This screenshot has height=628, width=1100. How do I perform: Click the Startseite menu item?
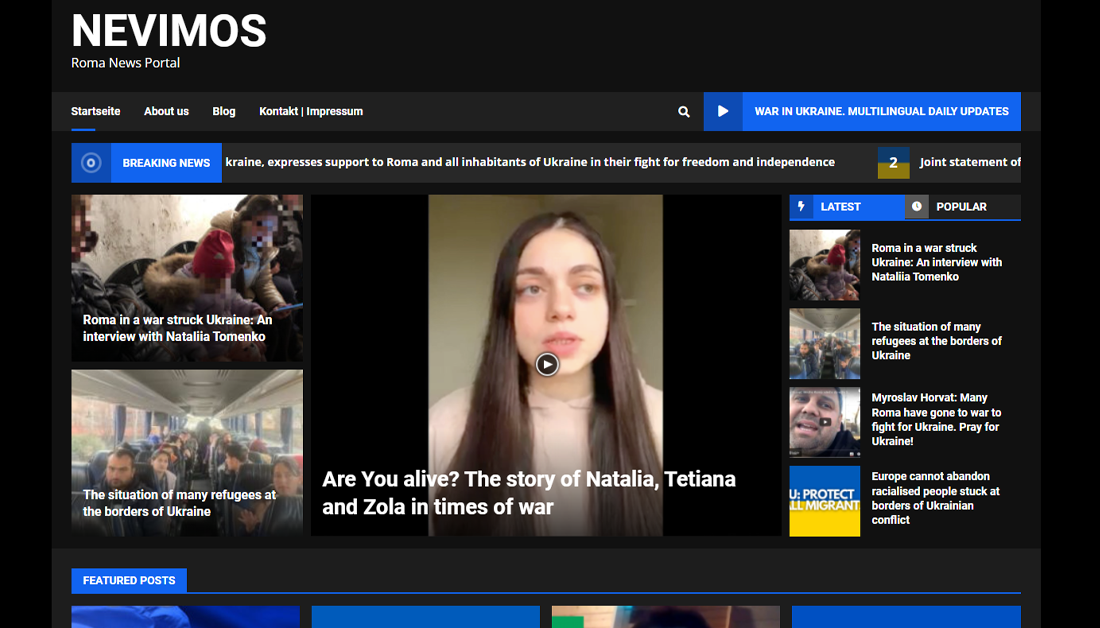coord(96,112)
